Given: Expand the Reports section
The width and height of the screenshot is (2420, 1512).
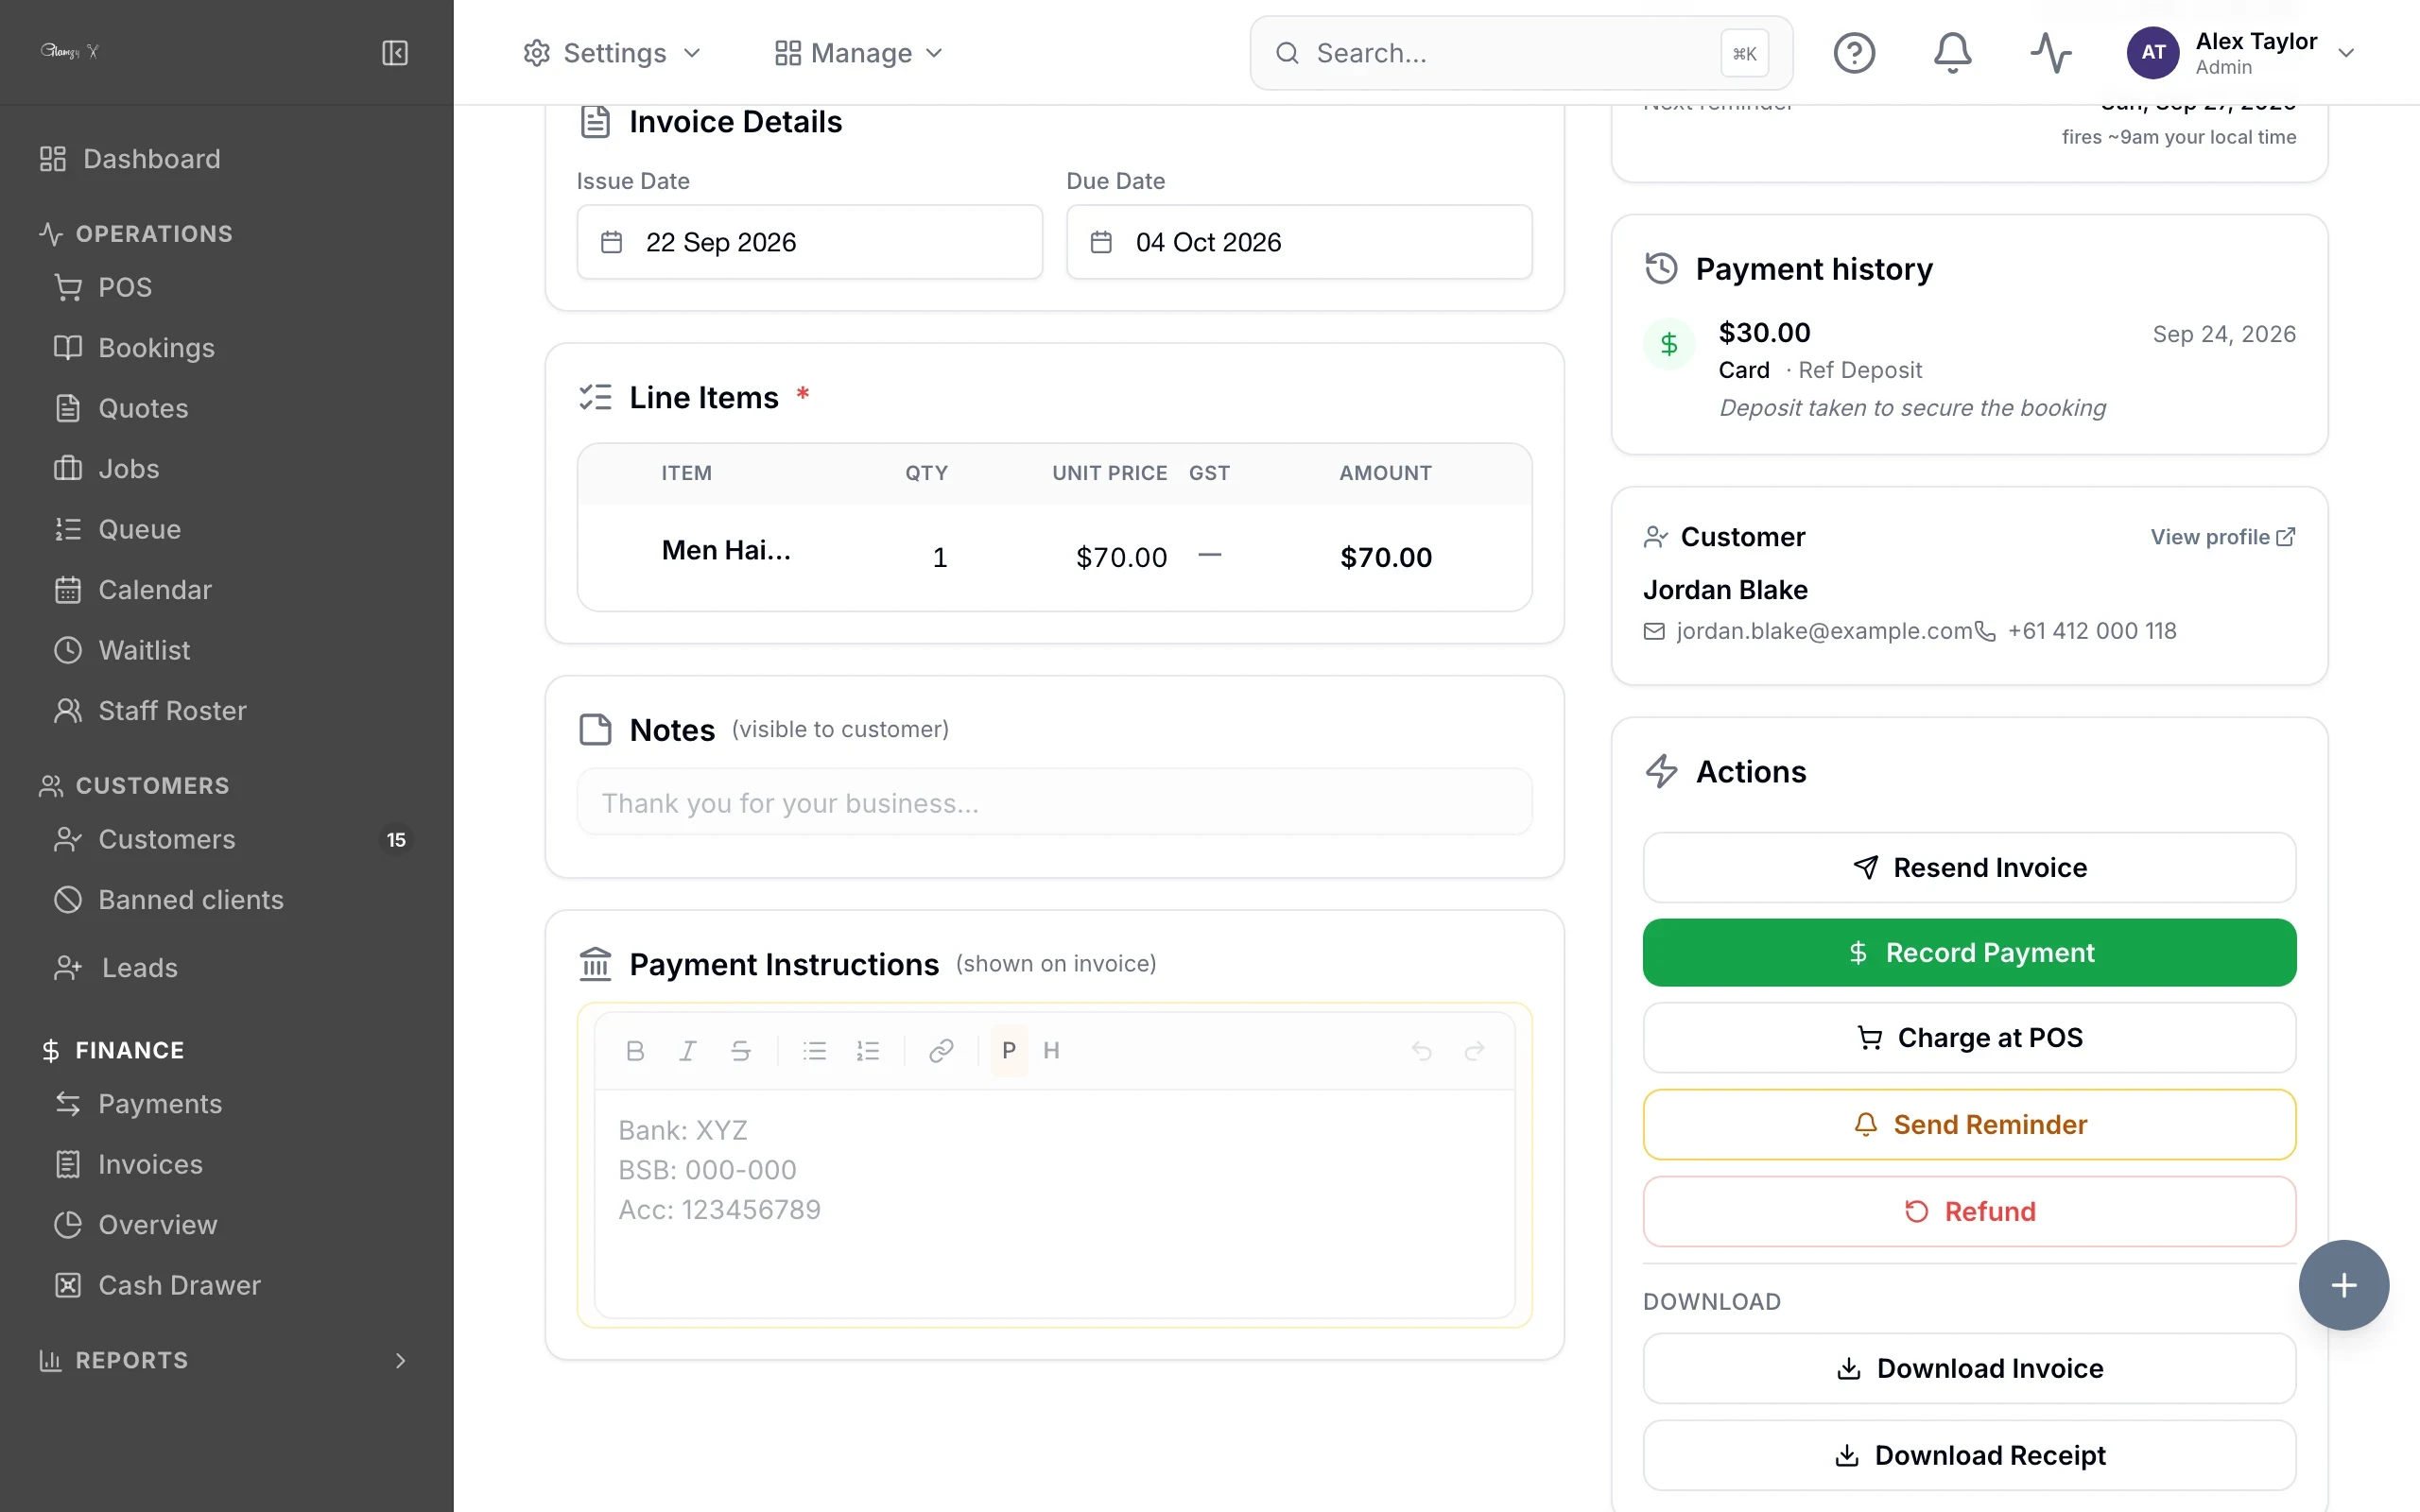Looking at the screenshot, I should coord(224,1360).
